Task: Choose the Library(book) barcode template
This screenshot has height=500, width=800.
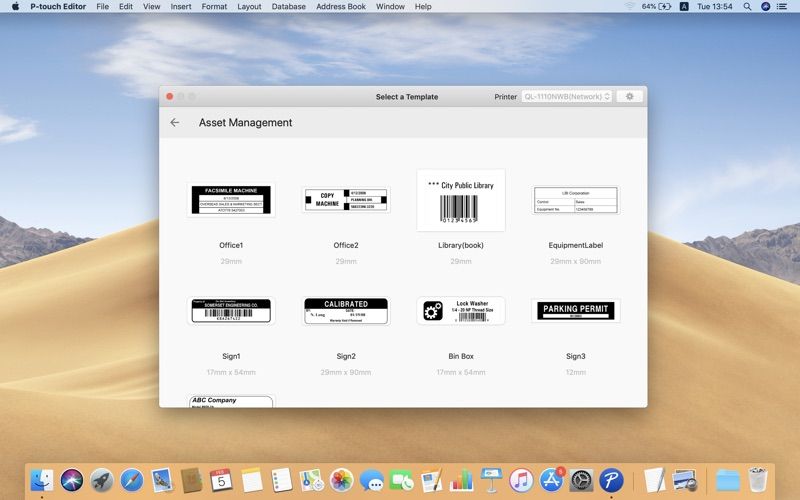Action: [x=461, y=200]
